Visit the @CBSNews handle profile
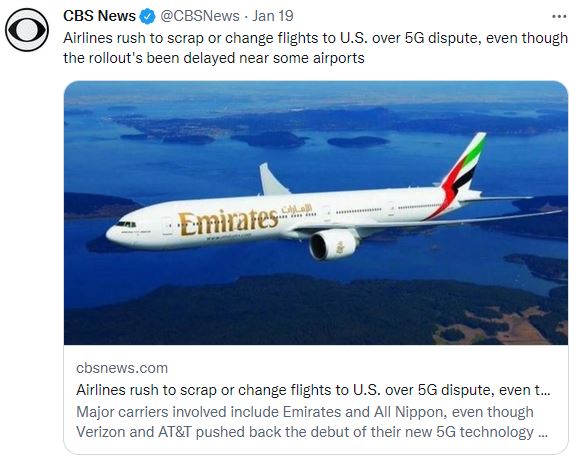The image size is (579, 464). [x=200, y=16]
